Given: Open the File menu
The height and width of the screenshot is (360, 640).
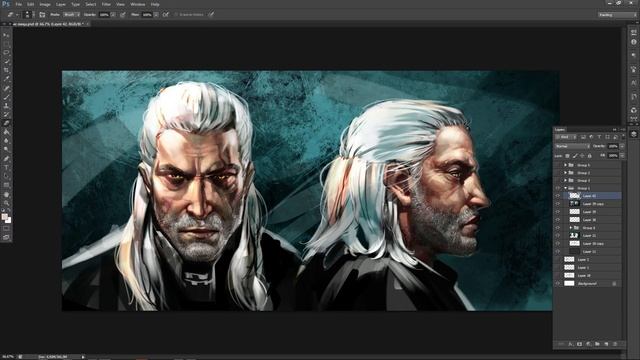Looking at the screenshot, I should coord(18,4).
